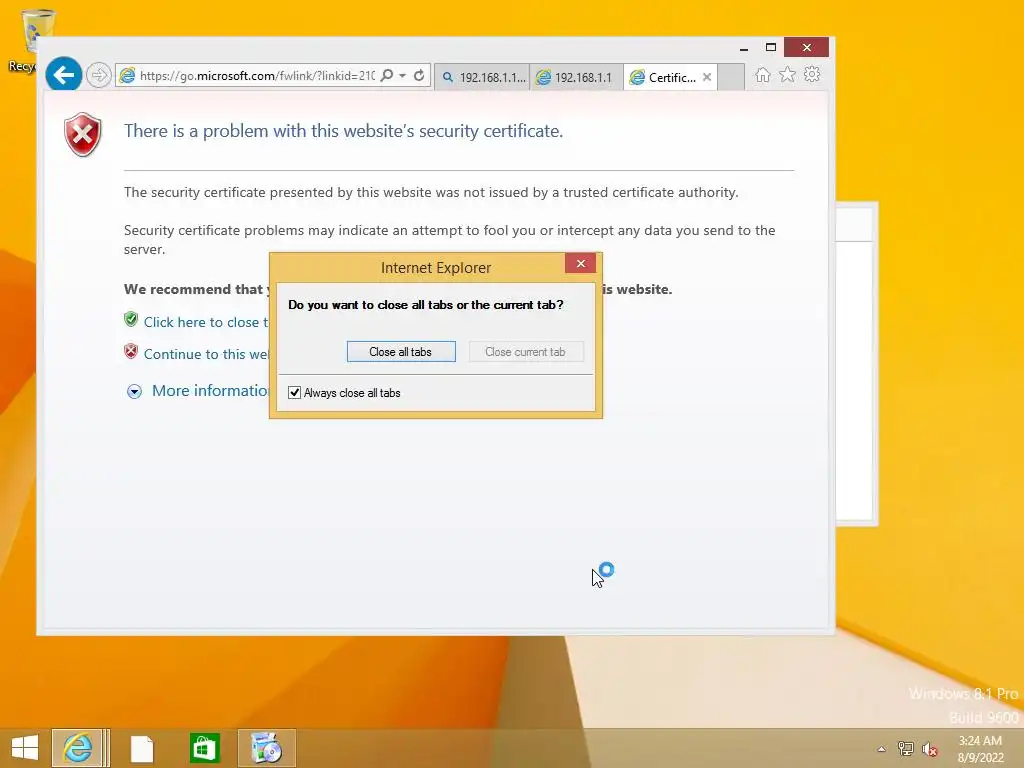Viewport: 1024px width, 768px height.
Task: Click the red shield error icon
Action: (83, 135)
